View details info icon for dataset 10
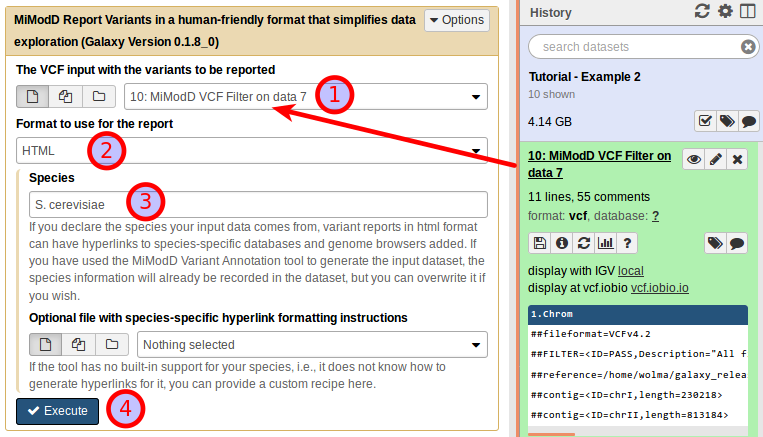The width and height of the screenshot is (763, 437). coord(562,243)
